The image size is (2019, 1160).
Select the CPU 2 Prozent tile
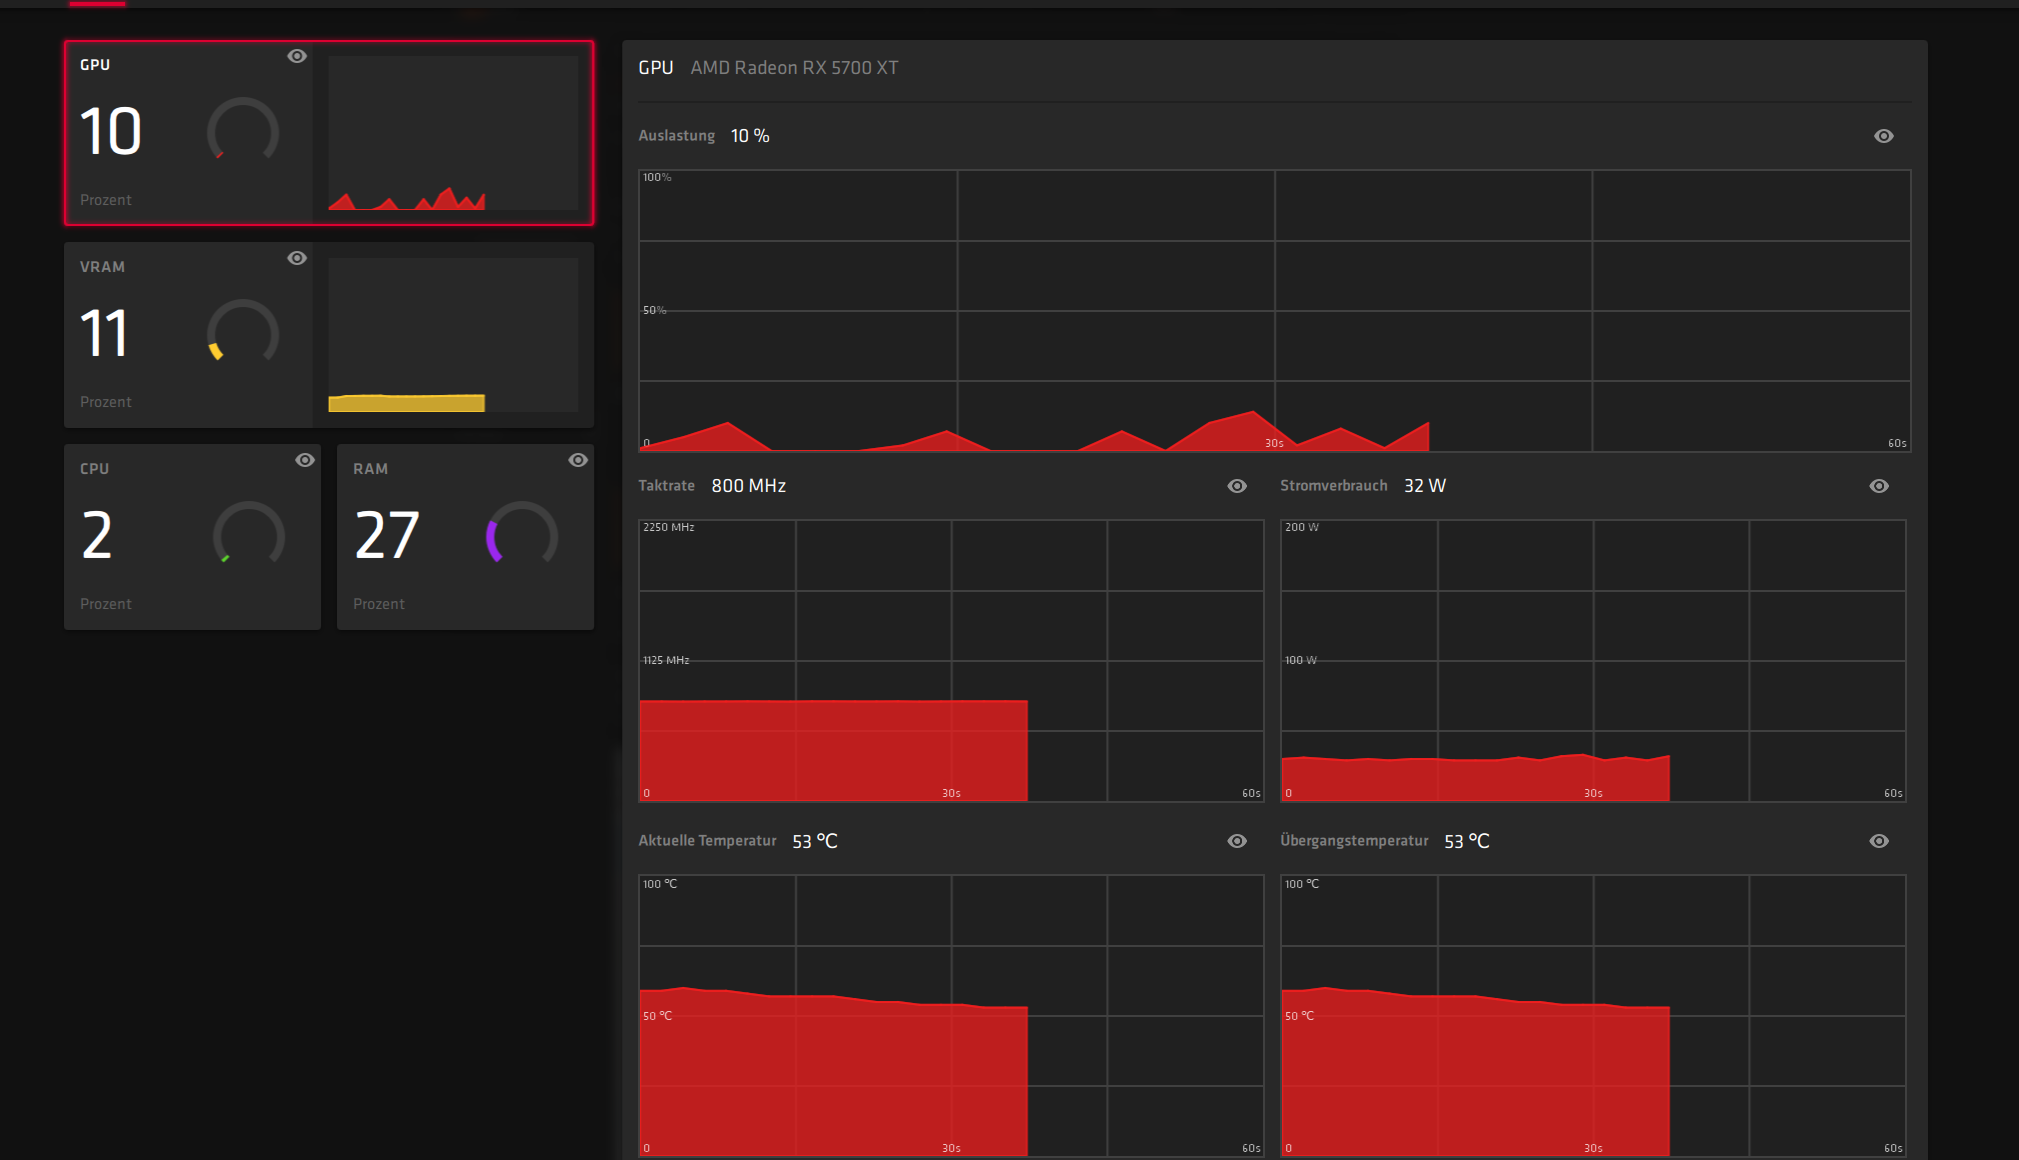[x=192, y=537]
